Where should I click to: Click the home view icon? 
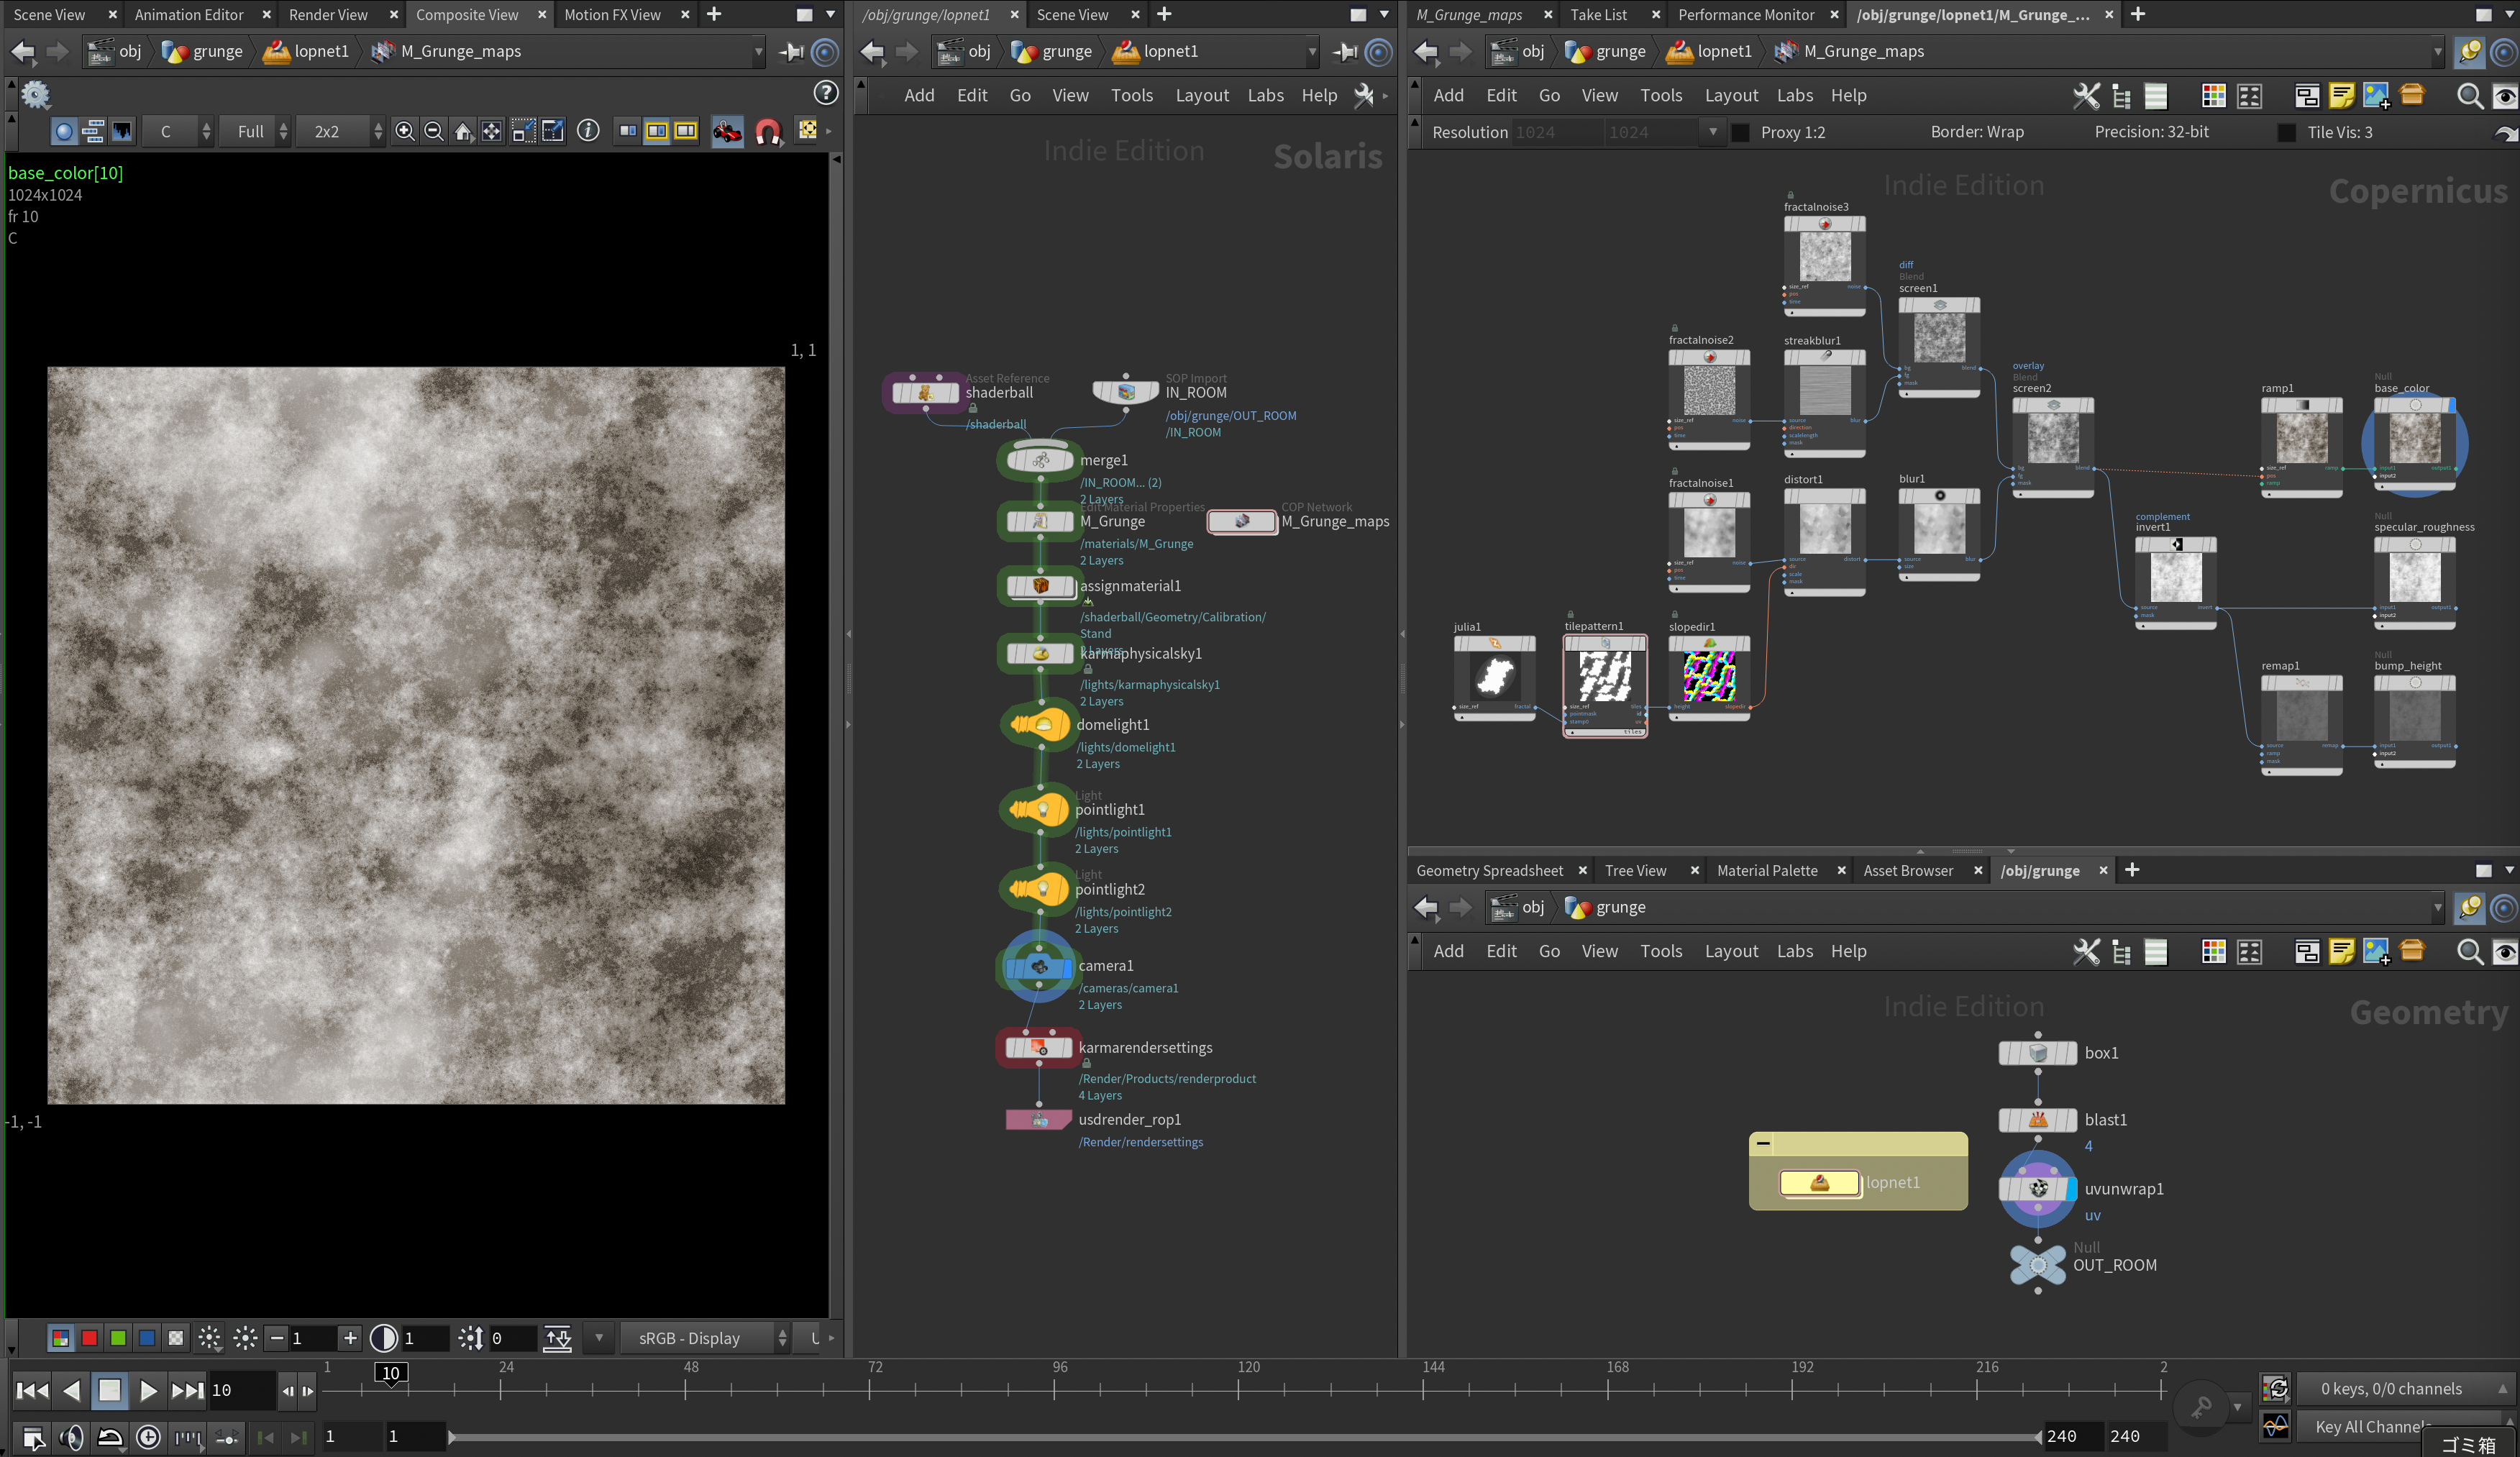[x=463, y=131]
